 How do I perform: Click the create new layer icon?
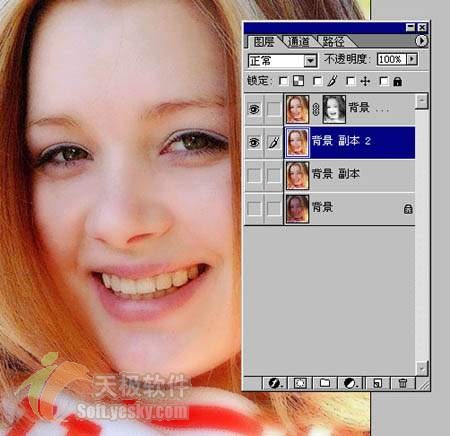point(378,383)
